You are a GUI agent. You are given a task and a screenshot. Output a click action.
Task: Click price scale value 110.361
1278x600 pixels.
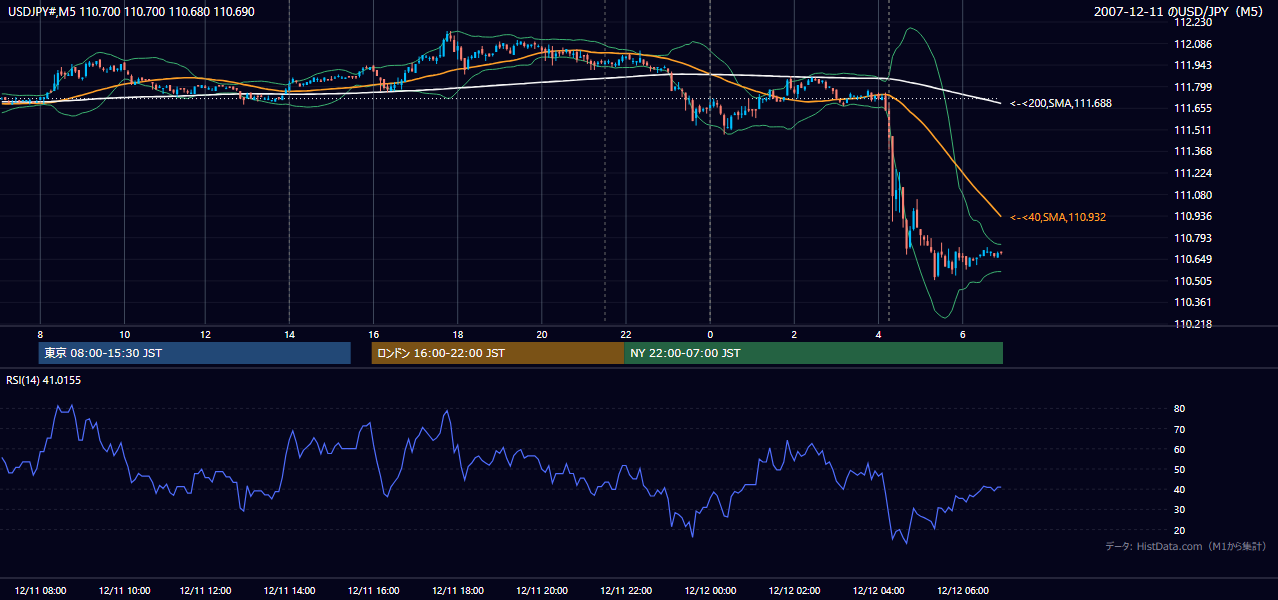pyautogui.click(x=1195, y=302)
